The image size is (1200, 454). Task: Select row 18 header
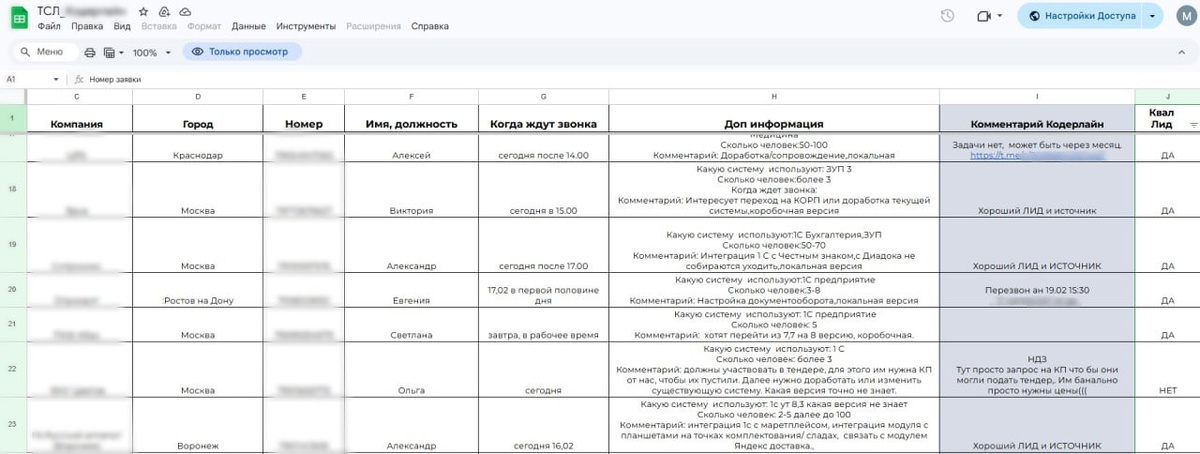point(12,189)
